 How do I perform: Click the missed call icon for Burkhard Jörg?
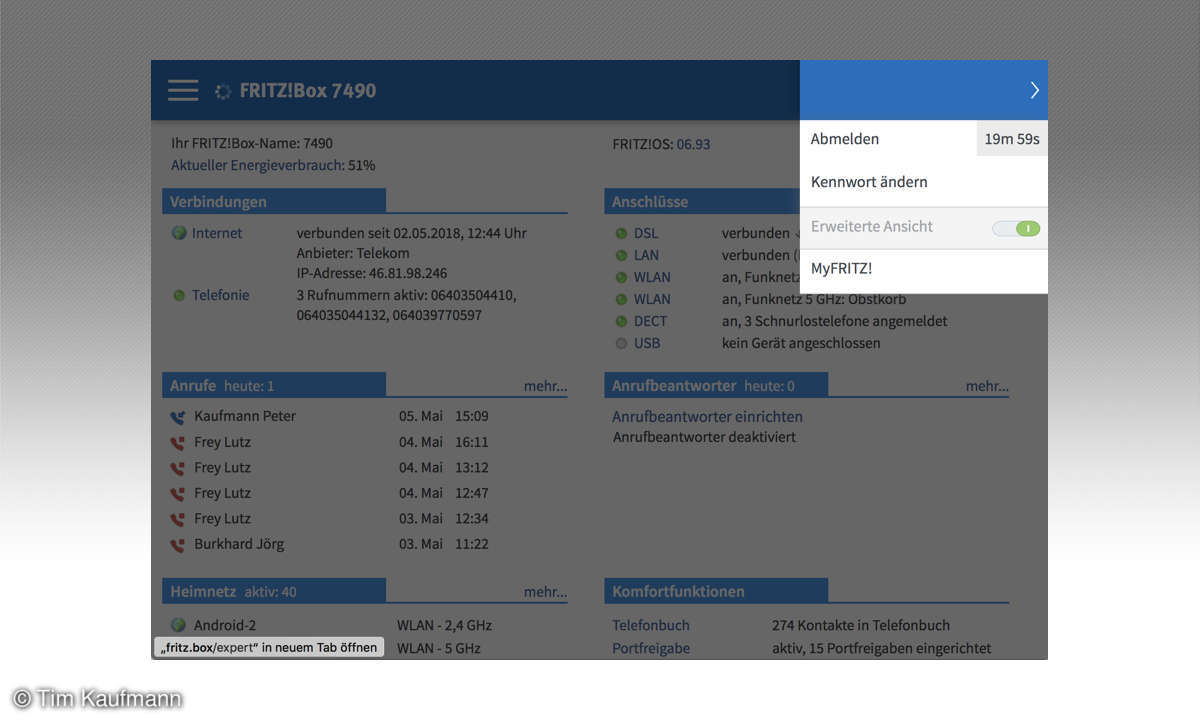point(178,546)
